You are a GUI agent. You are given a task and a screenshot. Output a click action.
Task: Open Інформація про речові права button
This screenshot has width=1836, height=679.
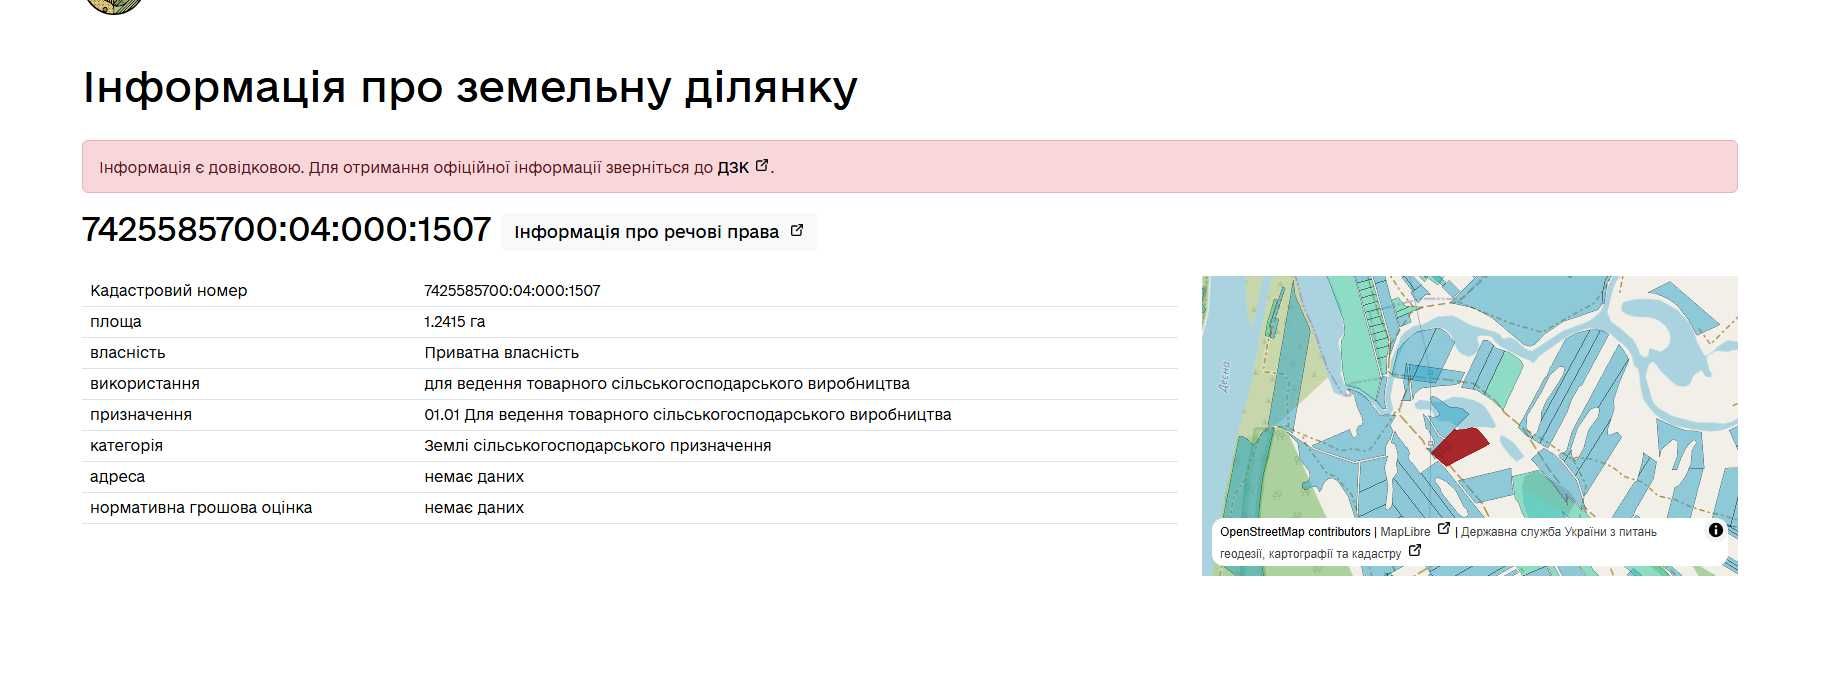click(659, 231)
